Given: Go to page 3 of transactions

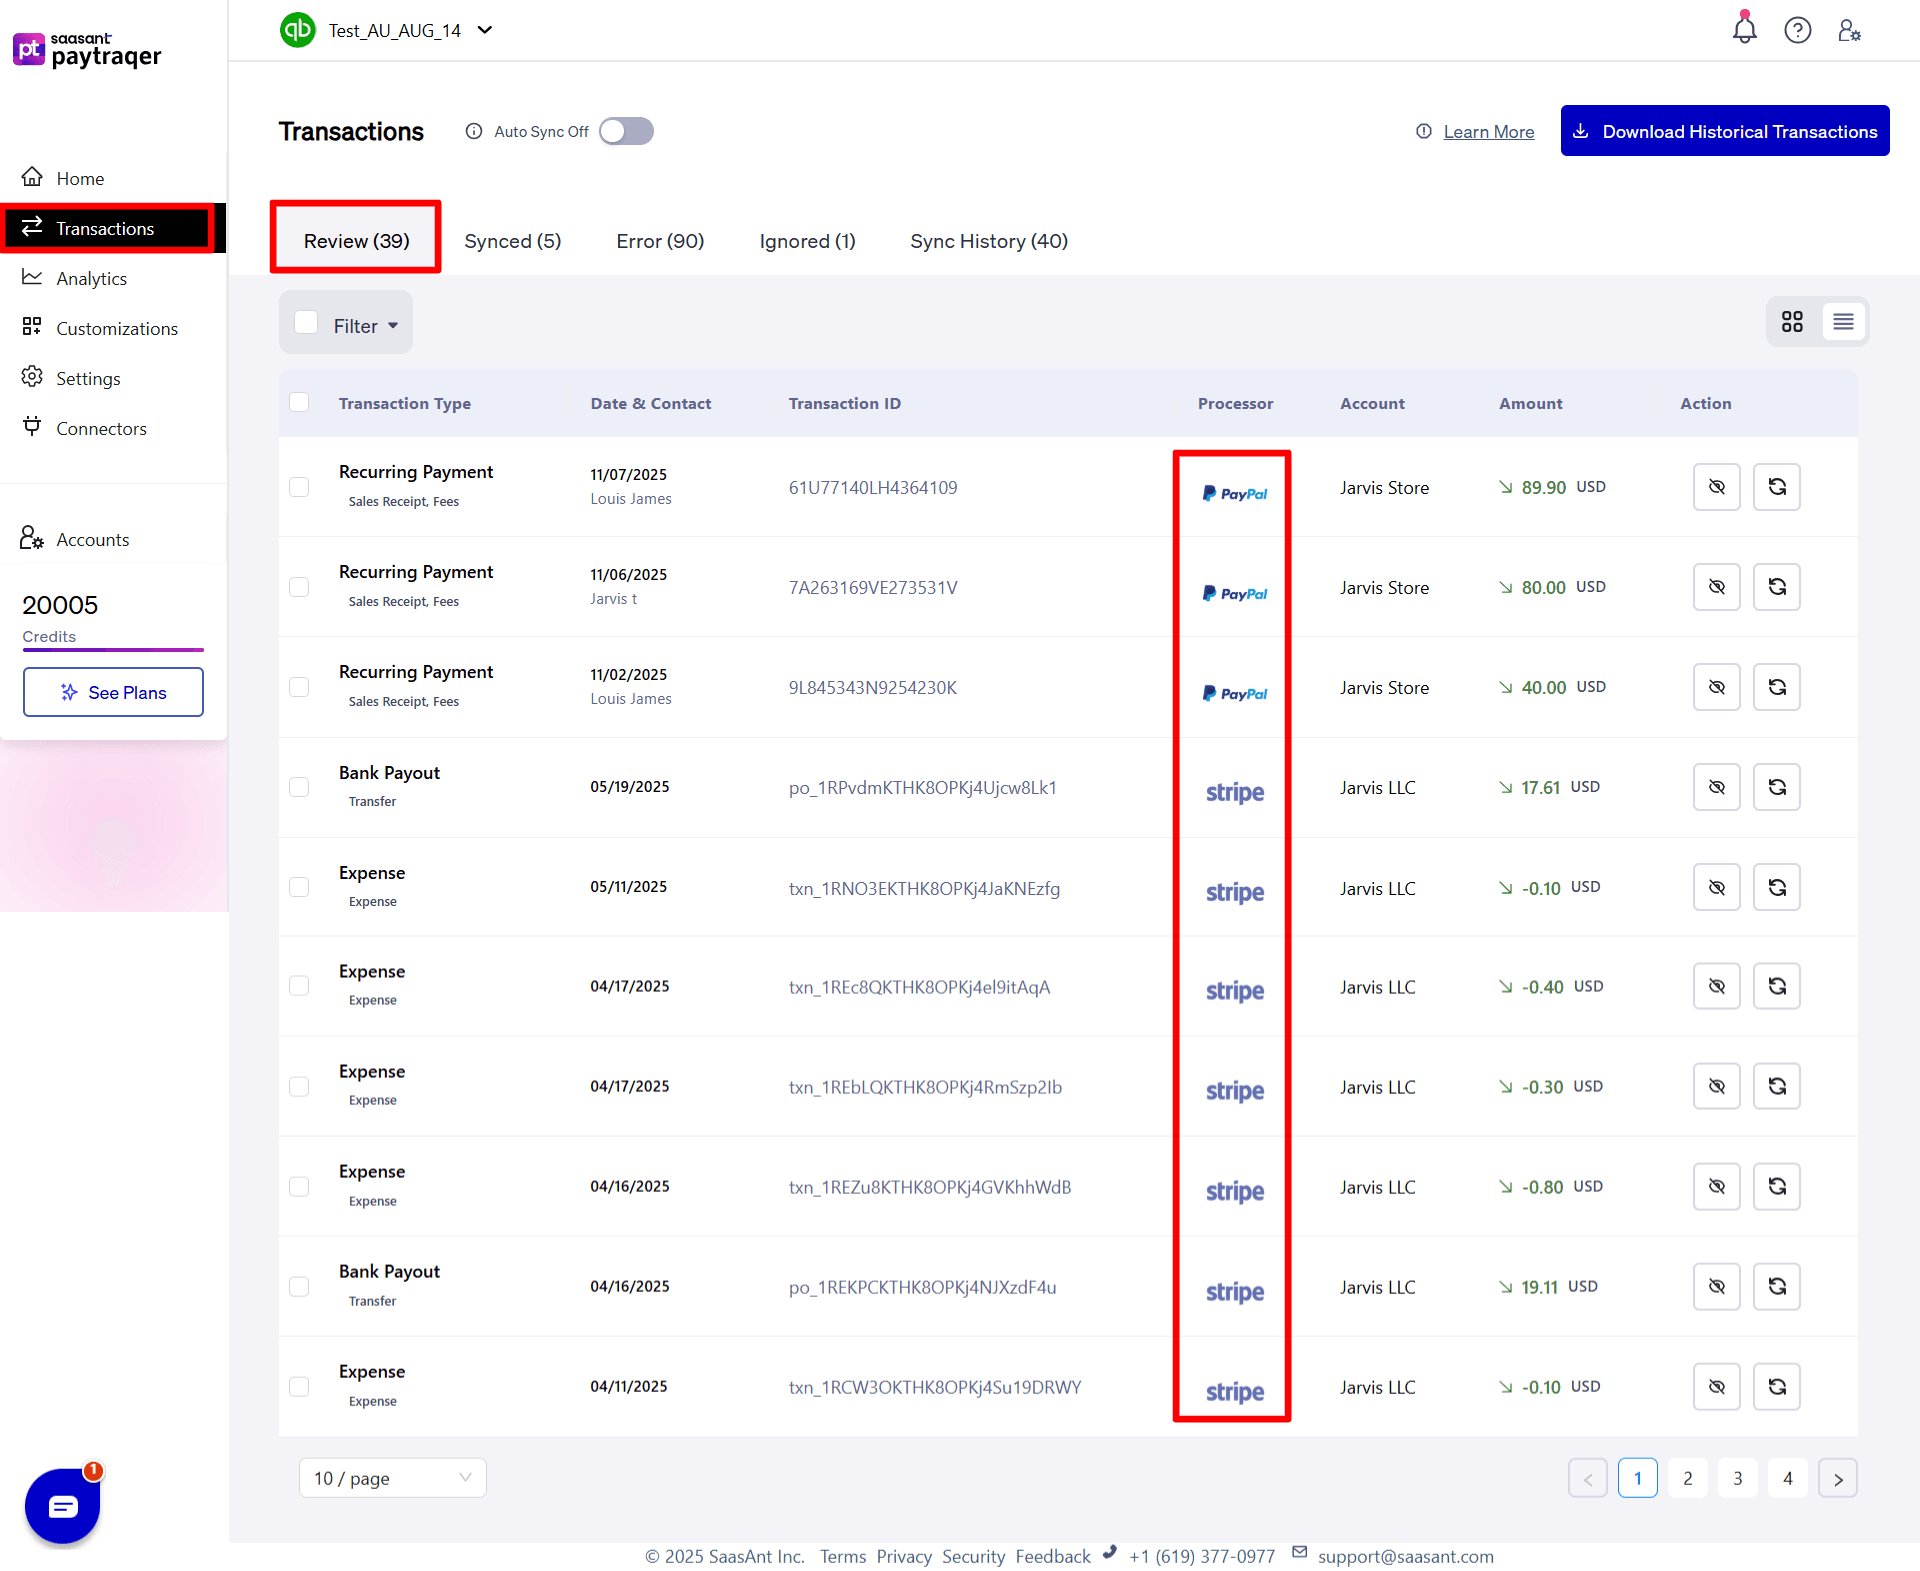Looking at the screenshot, I should click(1737, 1477).
